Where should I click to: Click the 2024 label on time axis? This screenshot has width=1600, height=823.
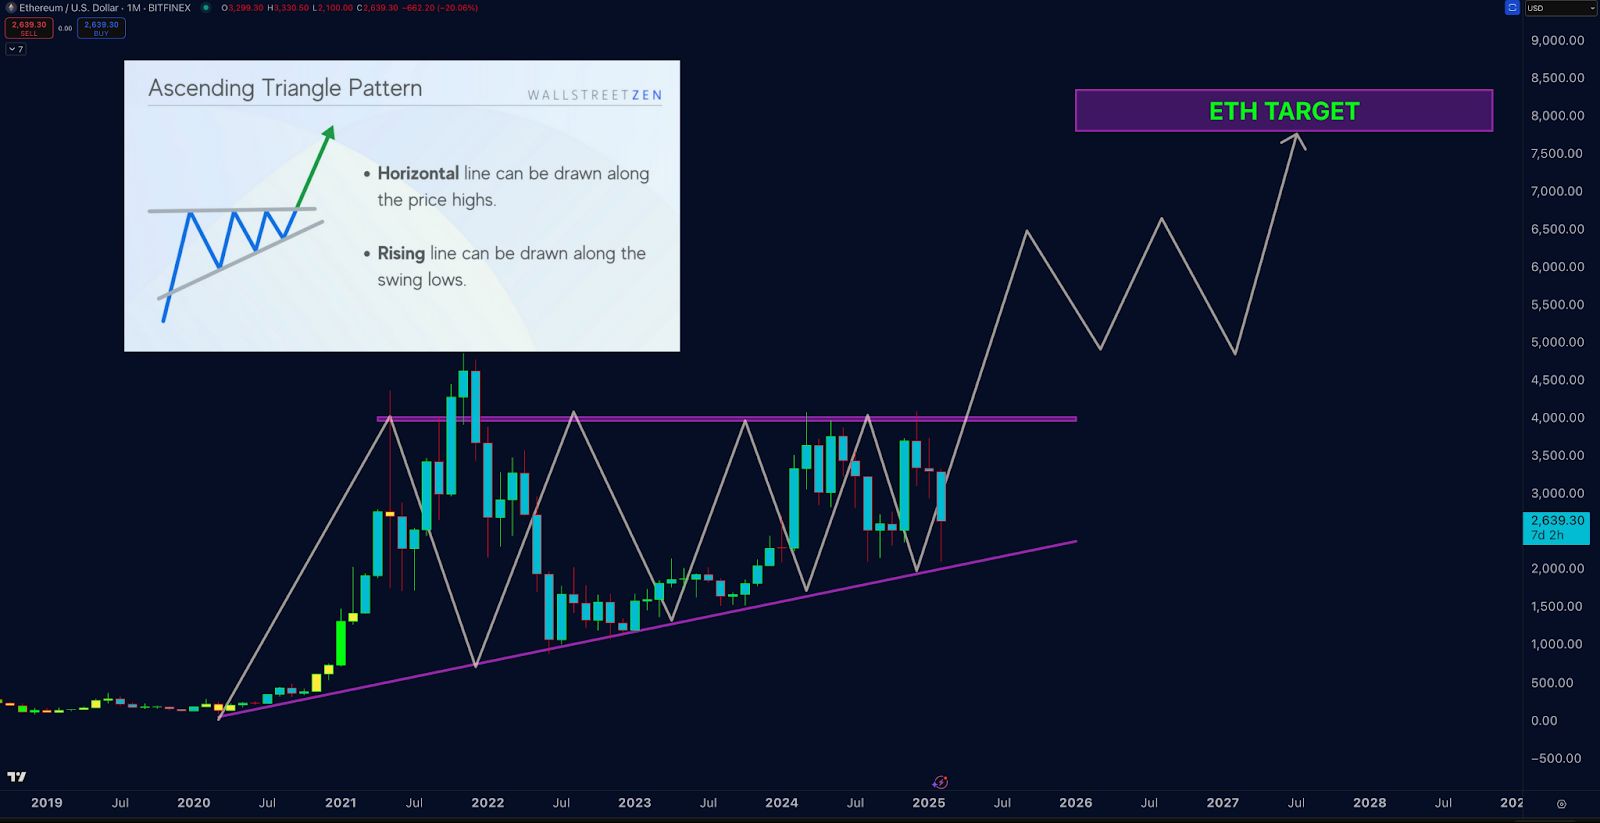[782, 802]
